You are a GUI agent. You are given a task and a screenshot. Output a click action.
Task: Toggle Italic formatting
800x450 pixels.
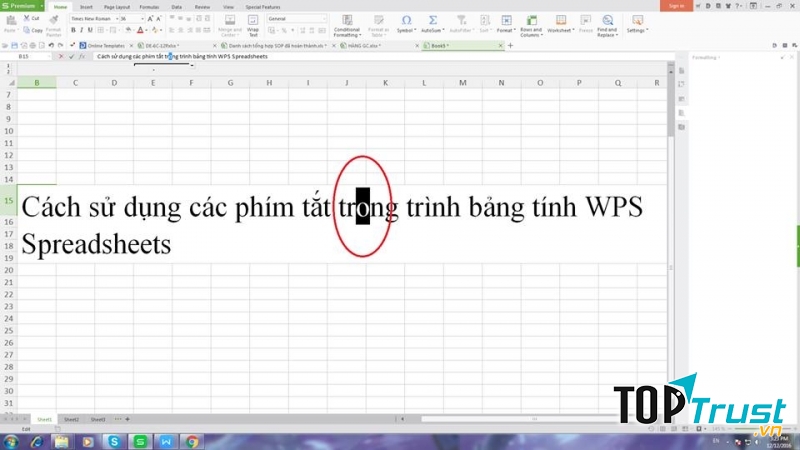coord(81,31)
